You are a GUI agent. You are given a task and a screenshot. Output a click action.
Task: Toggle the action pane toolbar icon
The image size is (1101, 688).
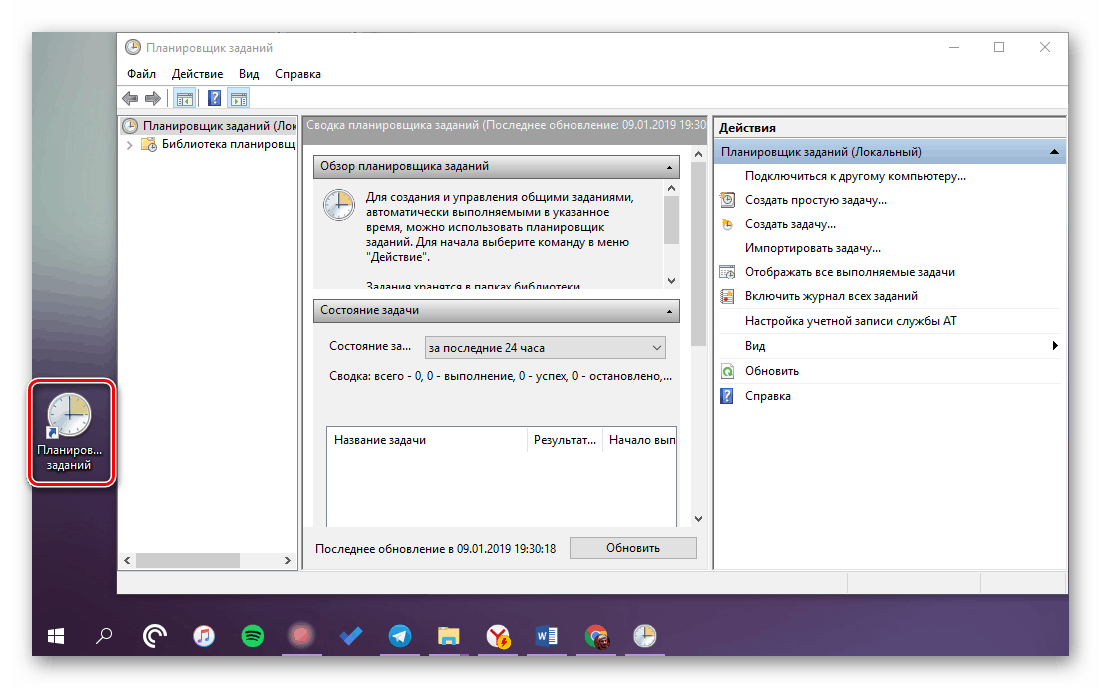[239, 98]
